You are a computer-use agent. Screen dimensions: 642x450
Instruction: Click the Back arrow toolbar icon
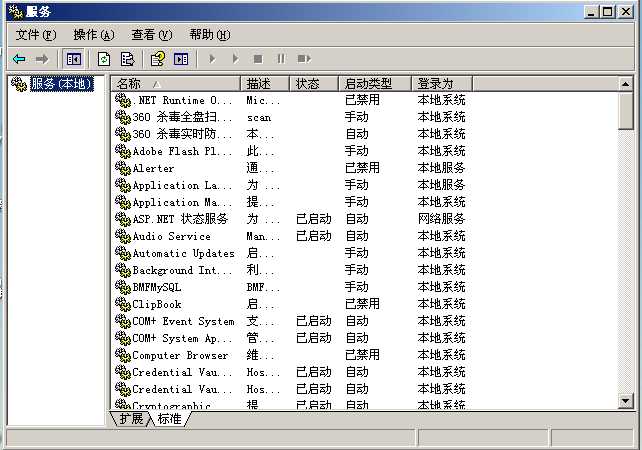point(19,59)
